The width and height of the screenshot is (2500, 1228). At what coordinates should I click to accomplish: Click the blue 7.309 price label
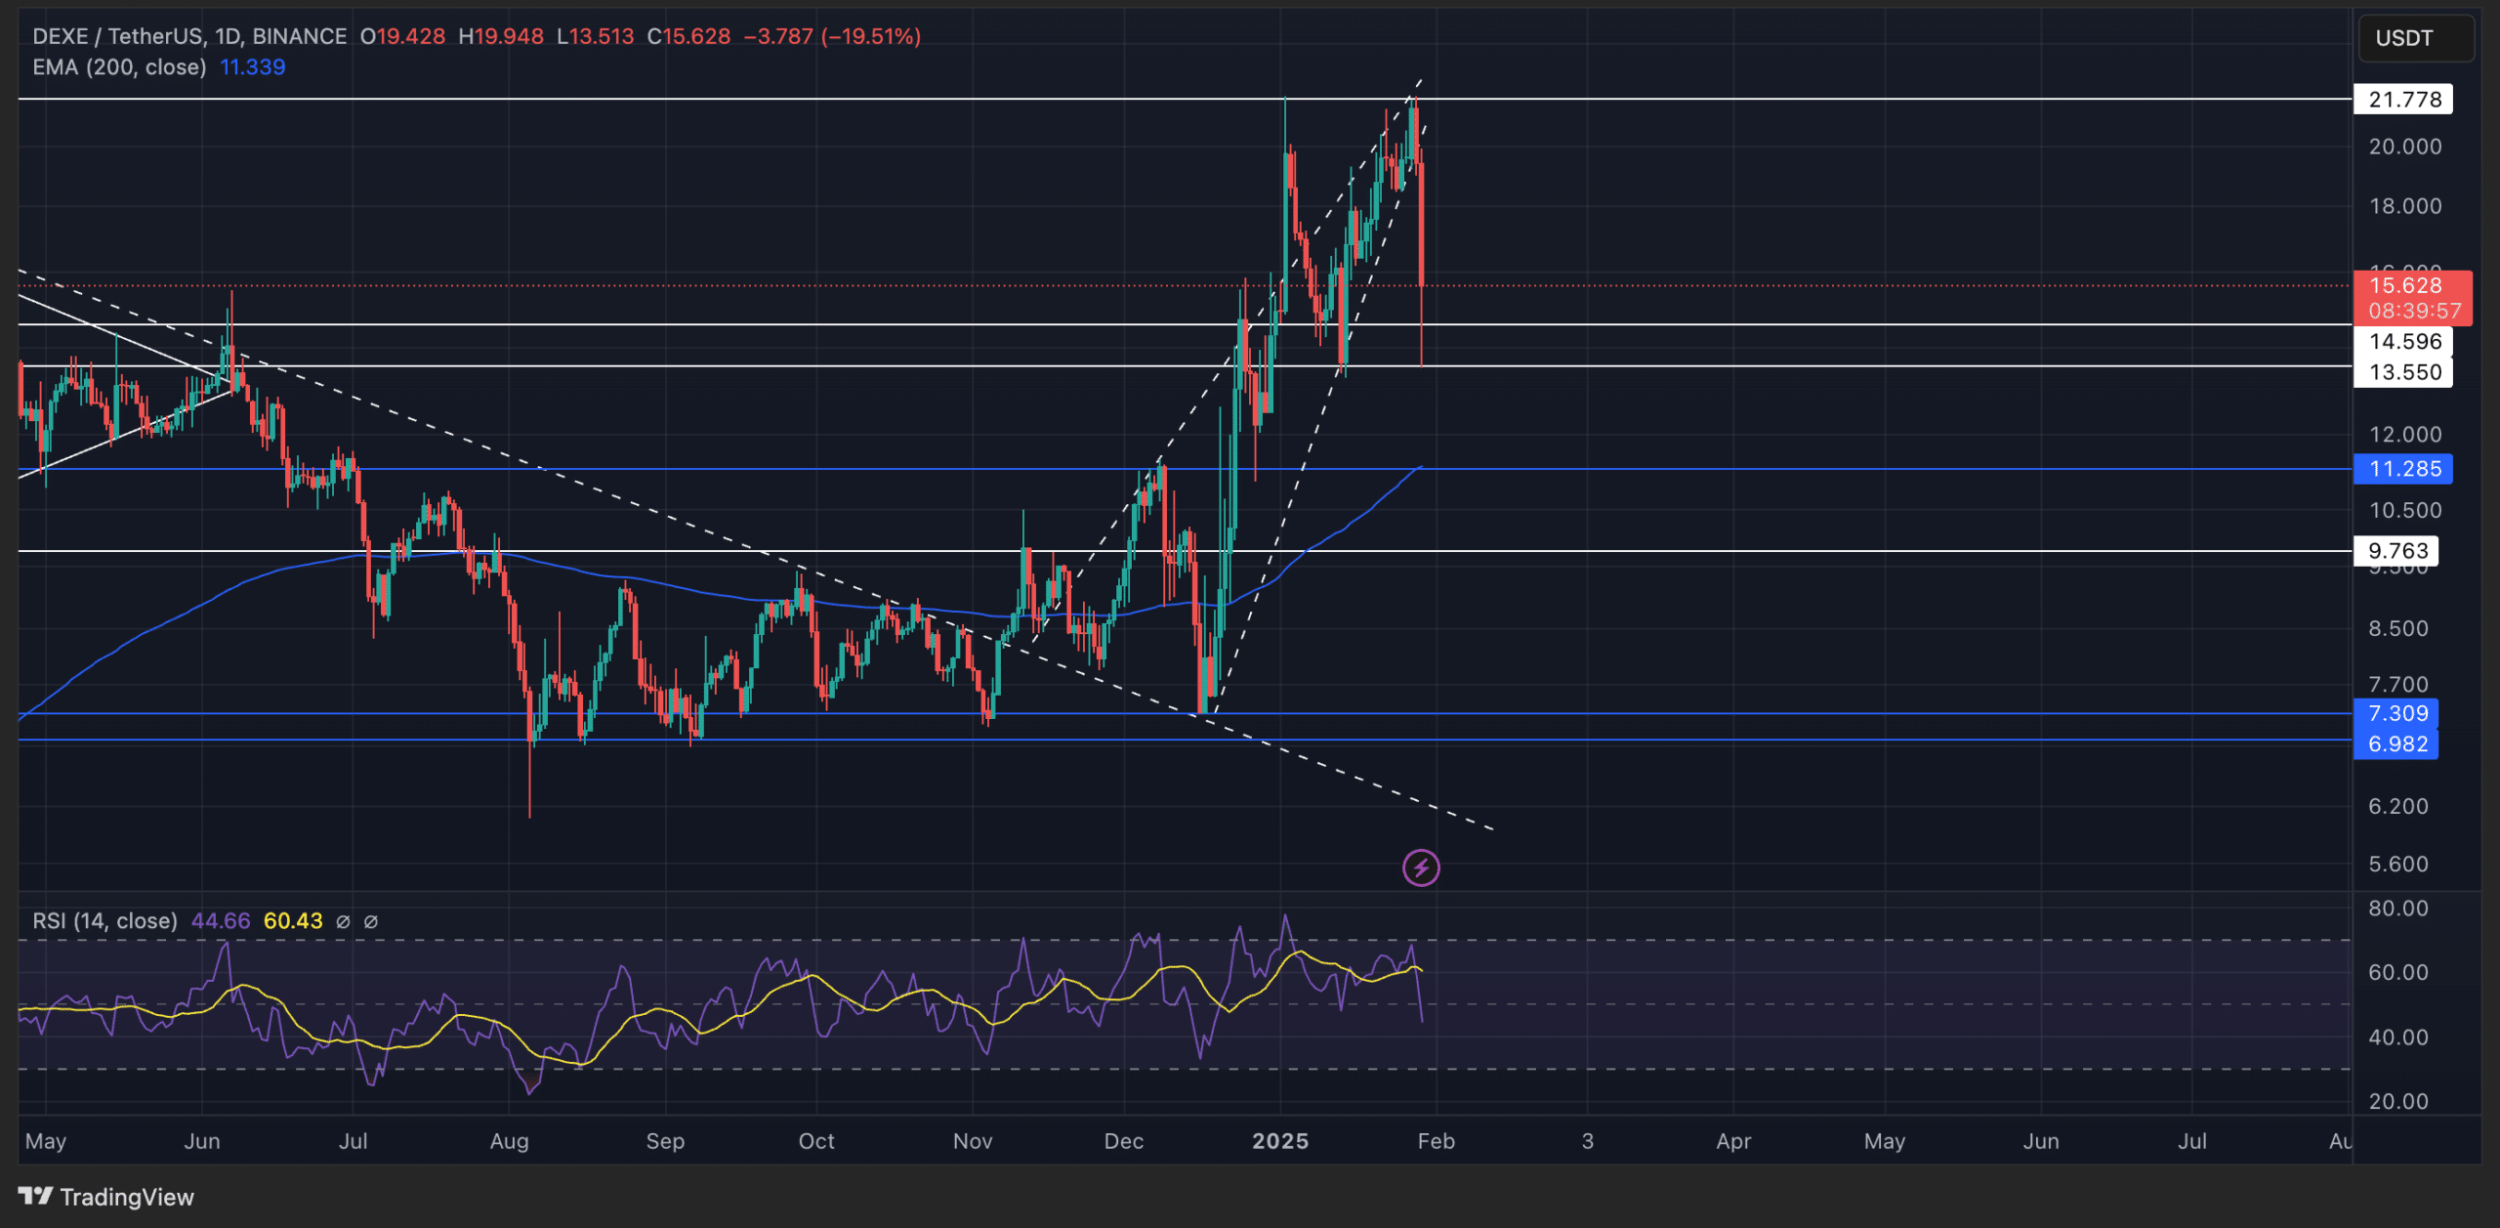[2396, 713]
